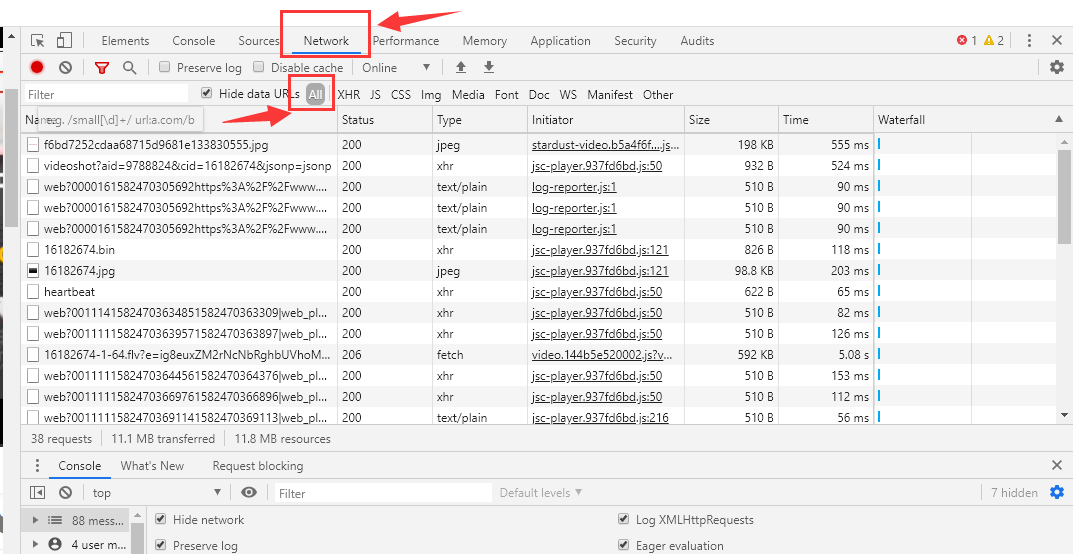
Task: Switch to the Security tab
Action: tap(635, 41)
